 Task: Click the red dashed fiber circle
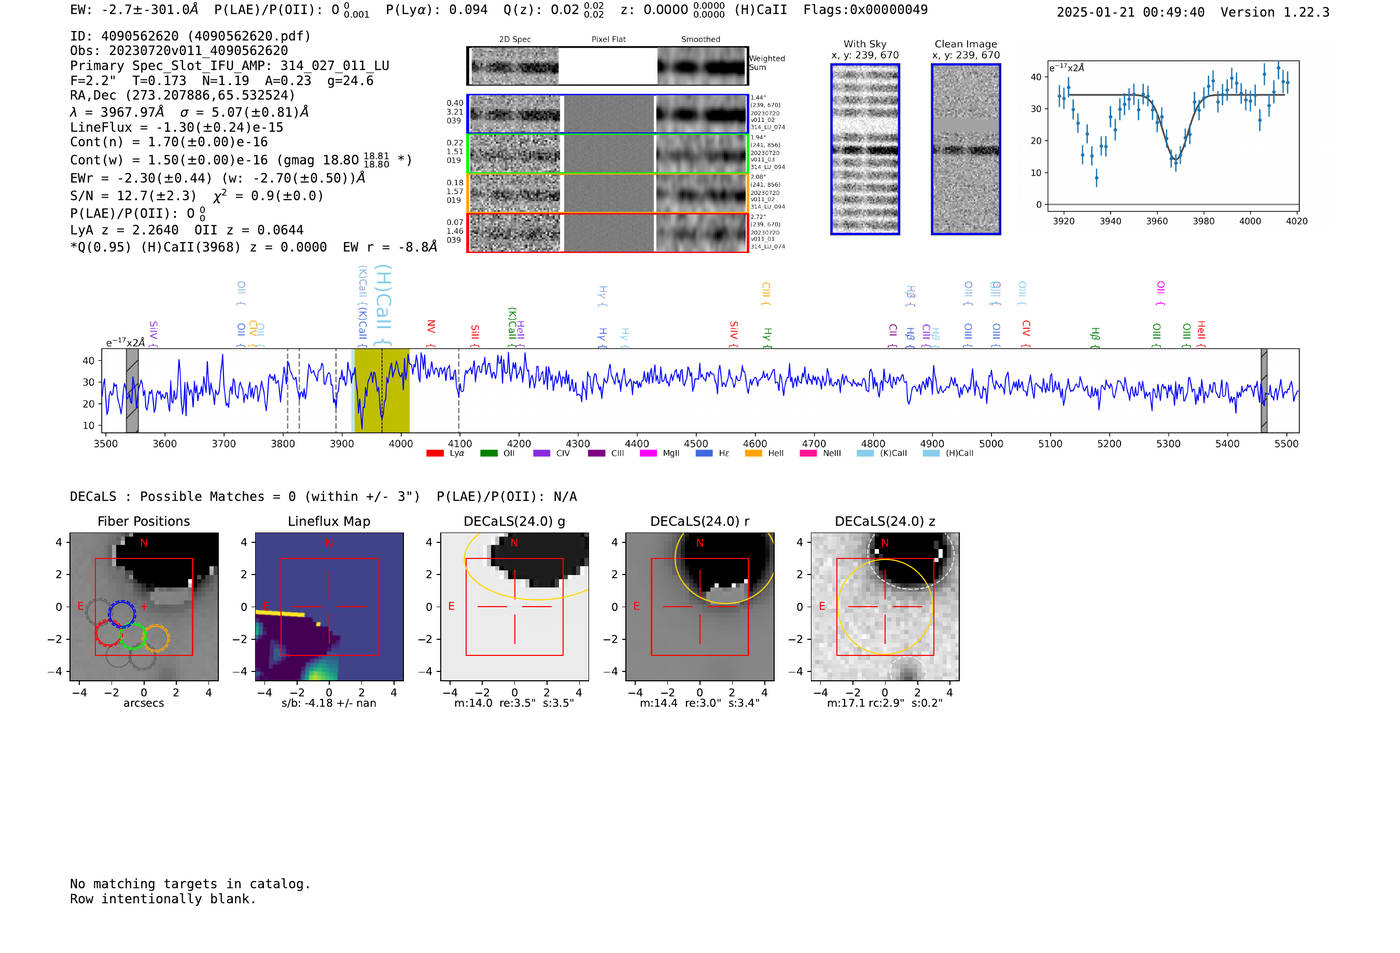pyautogui.click(x=108, y=633)
